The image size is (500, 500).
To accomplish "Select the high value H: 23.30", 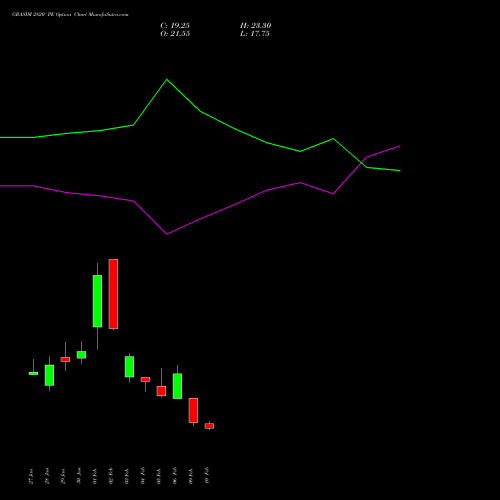I will click(256, 25).
